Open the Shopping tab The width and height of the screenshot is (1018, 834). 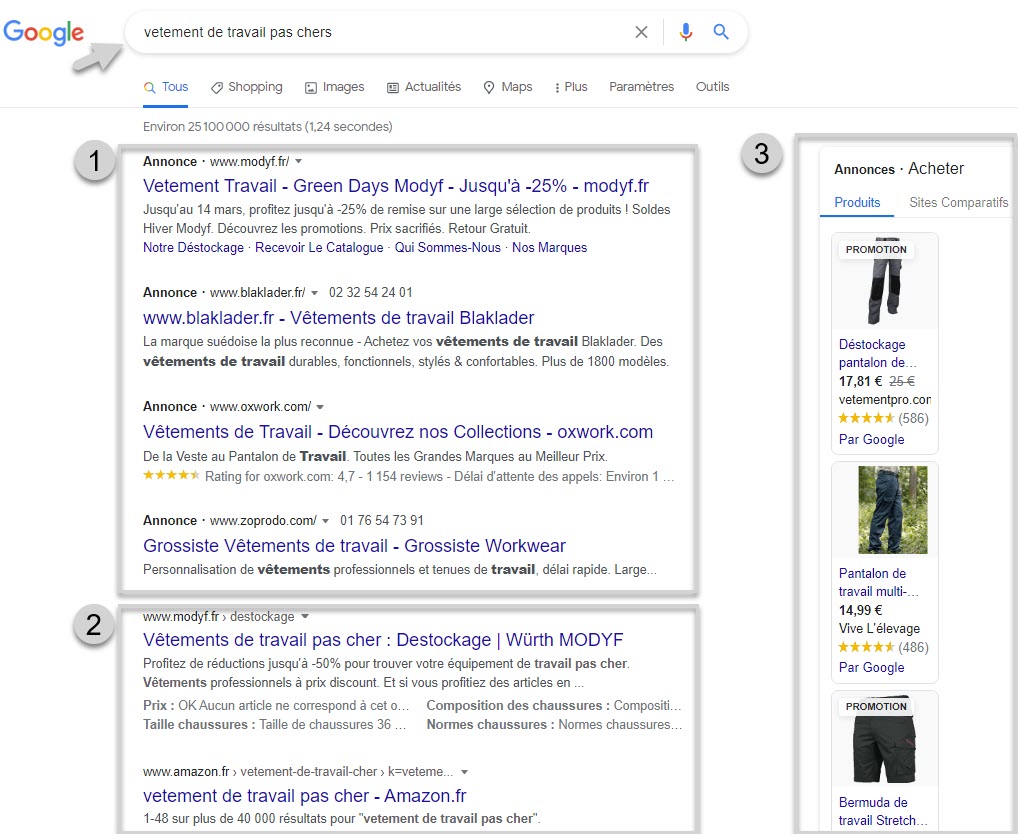(x=247, y=87)
